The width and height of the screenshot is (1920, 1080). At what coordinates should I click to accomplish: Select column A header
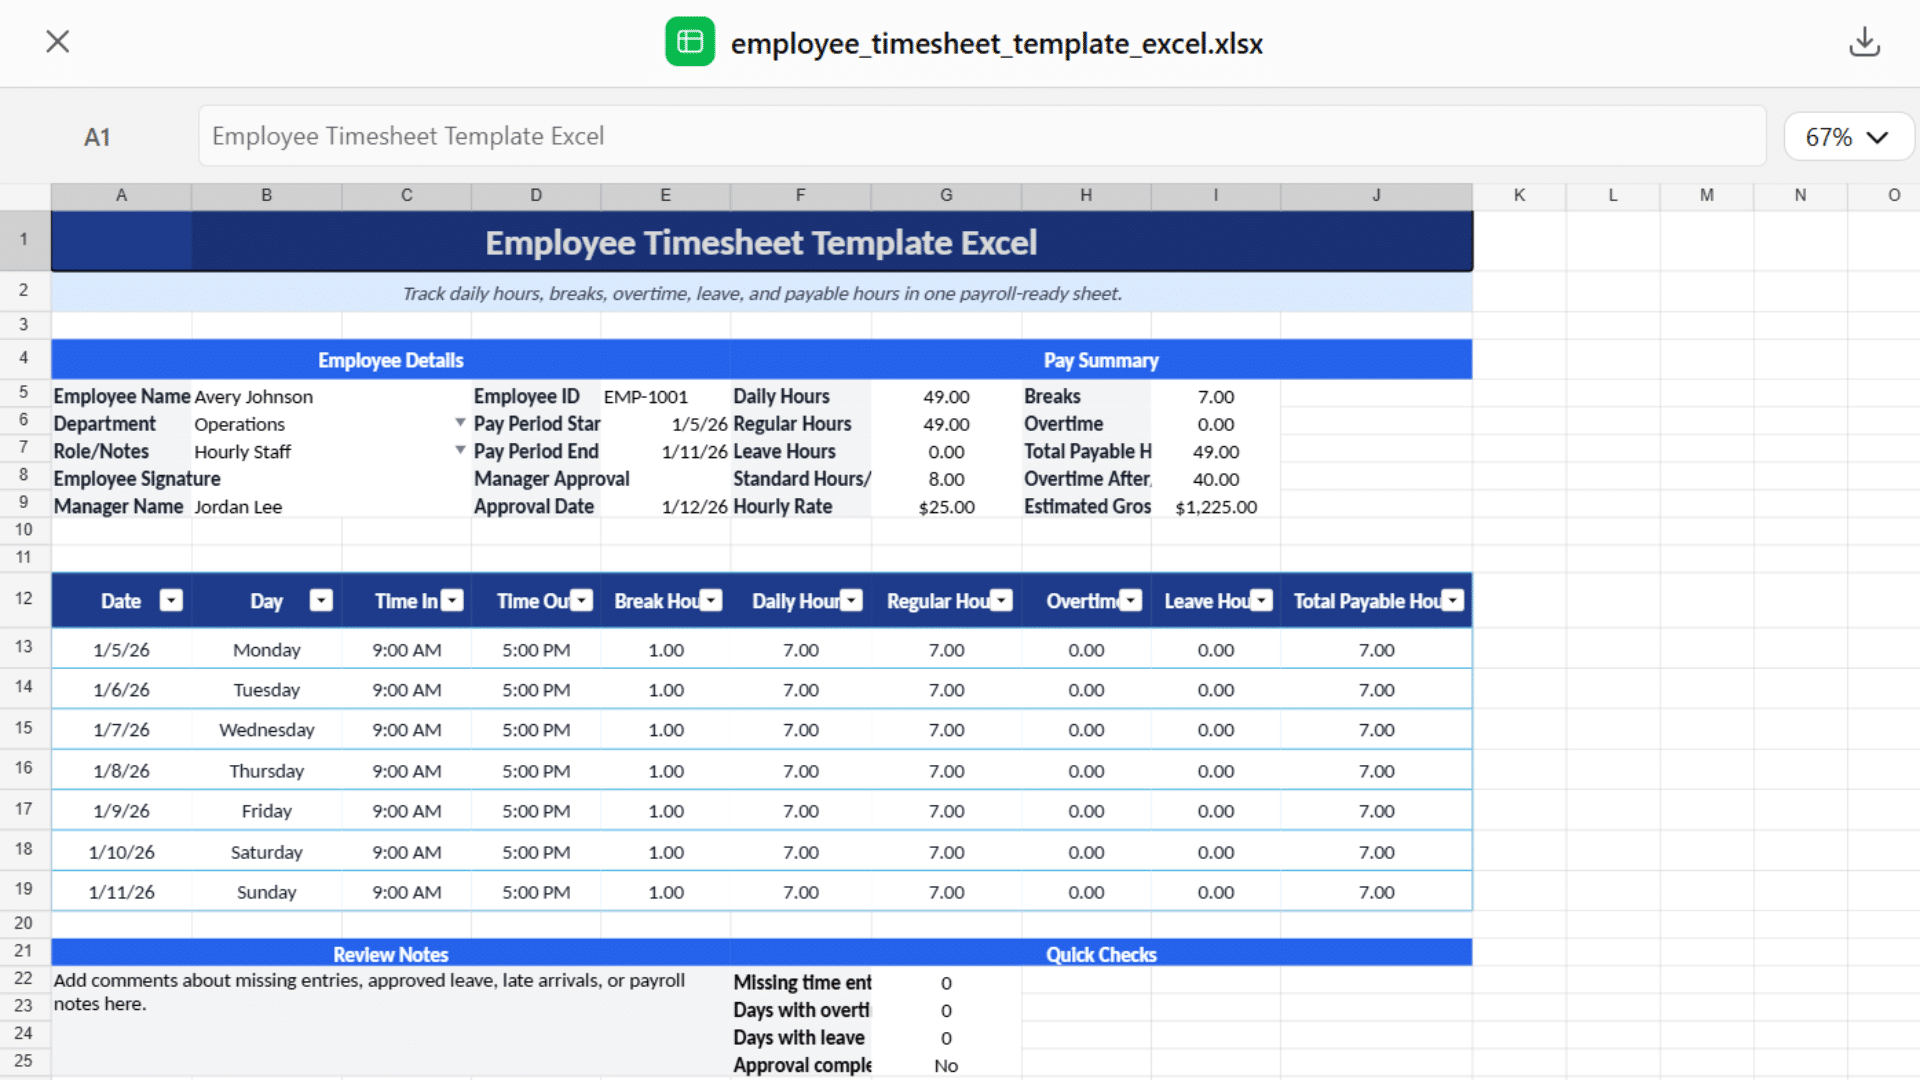click(x=121, y=195)
